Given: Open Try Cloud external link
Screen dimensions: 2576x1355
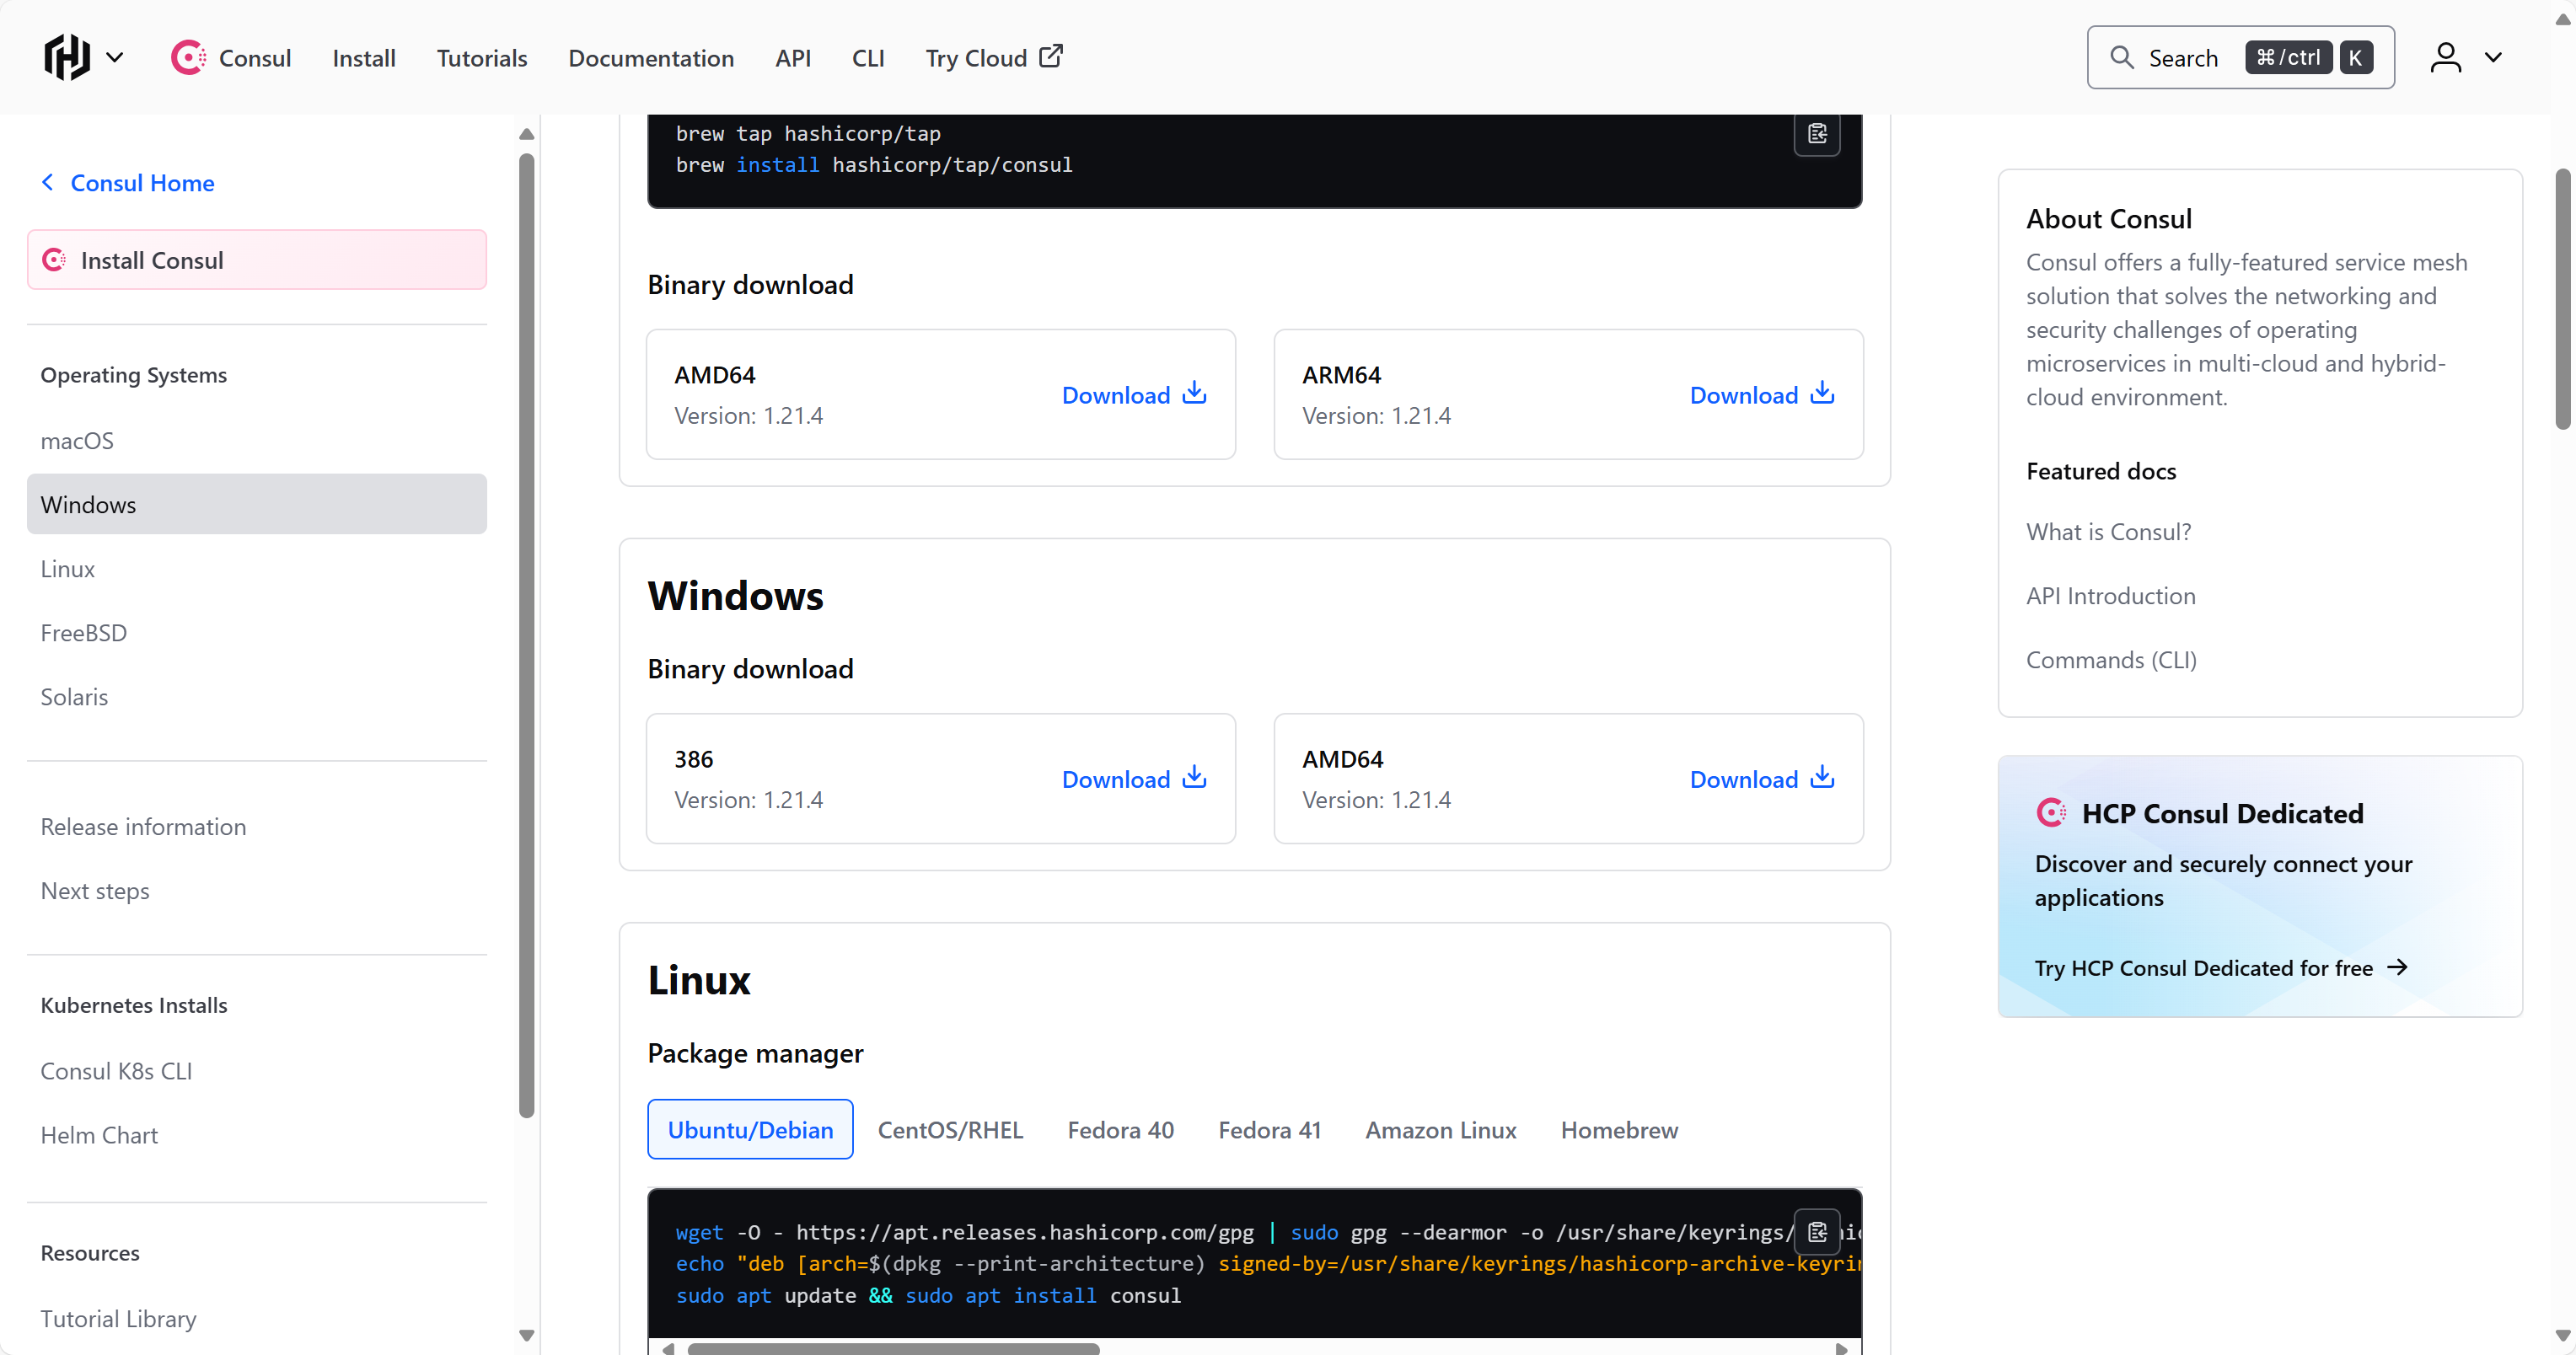Looking at the screenshot, I should (x=994, y=58).
